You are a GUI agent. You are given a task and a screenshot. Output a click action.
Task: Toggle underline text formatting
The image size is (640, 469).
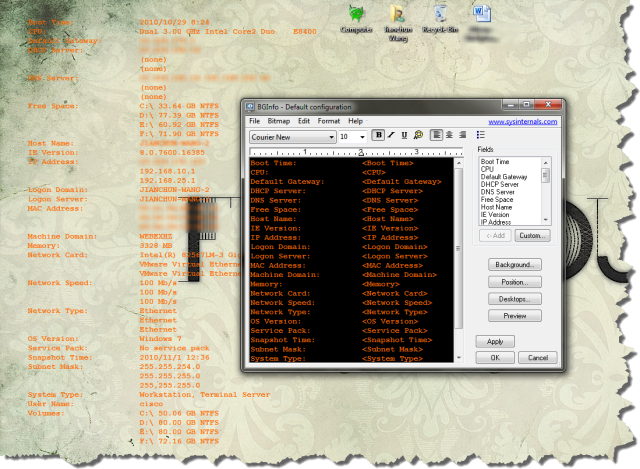[x=403, y=136]
